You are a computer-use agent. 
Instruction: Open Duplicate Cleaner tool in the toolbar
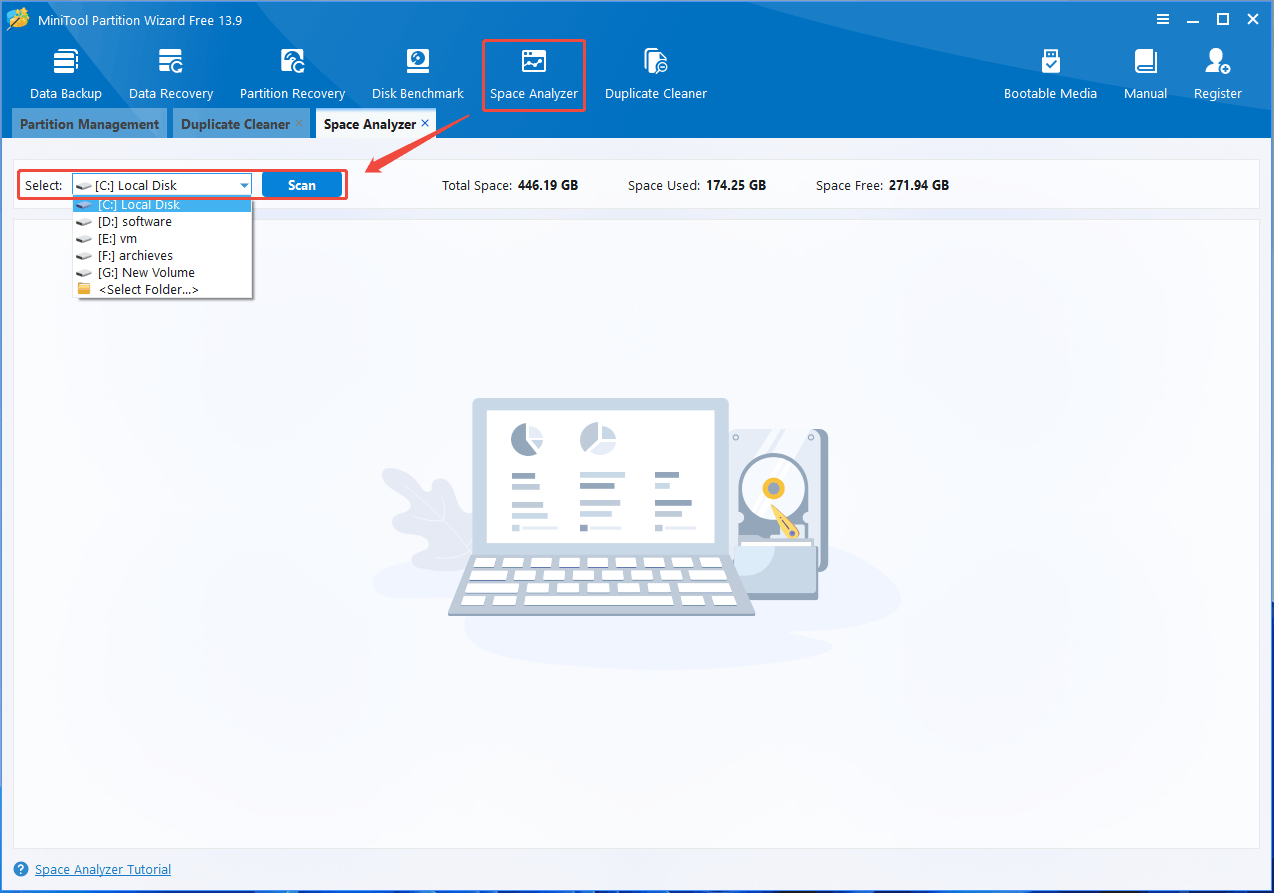(x=656, y=74)
